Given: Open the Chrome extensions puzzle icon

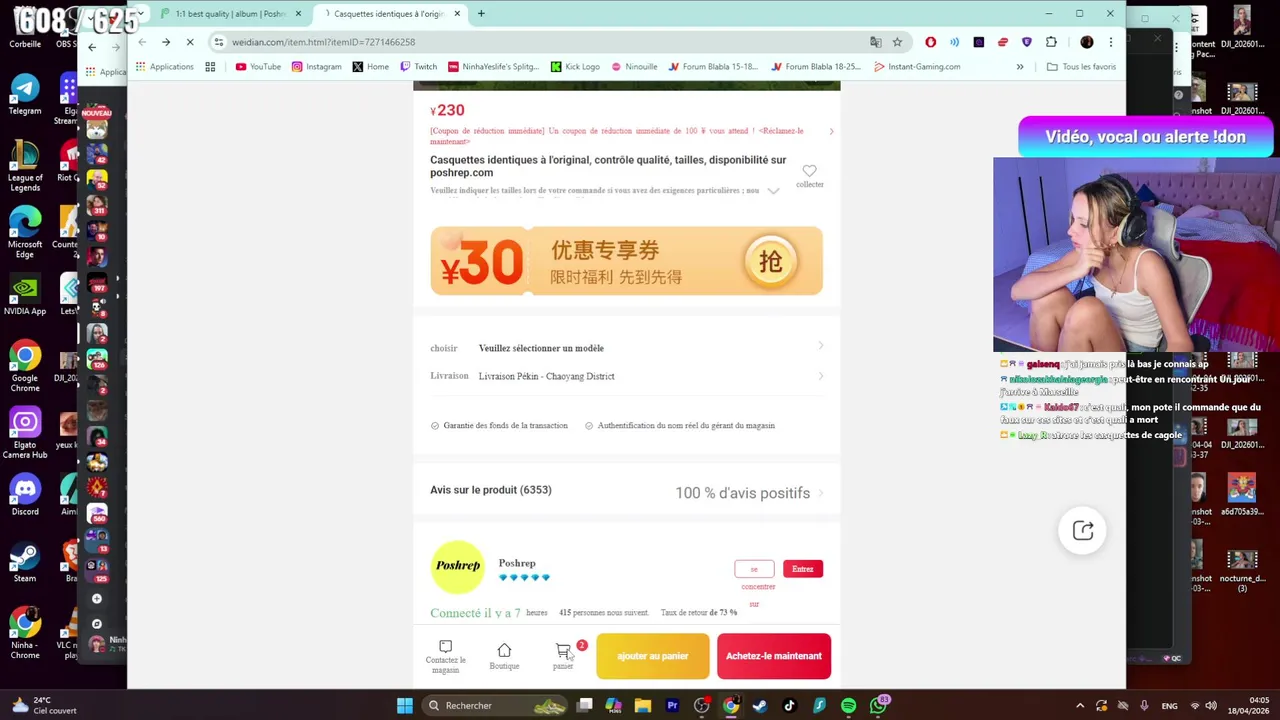Looking at the screenshot, I should coord(1051,42).
